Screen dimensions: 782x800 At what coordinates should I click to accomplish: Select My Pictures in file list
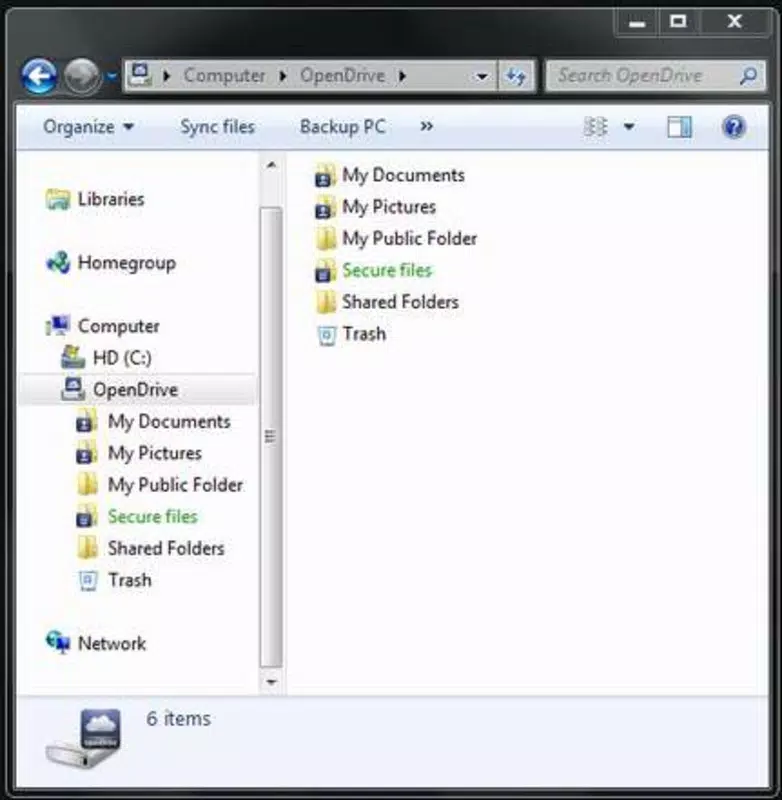(389, 207)
